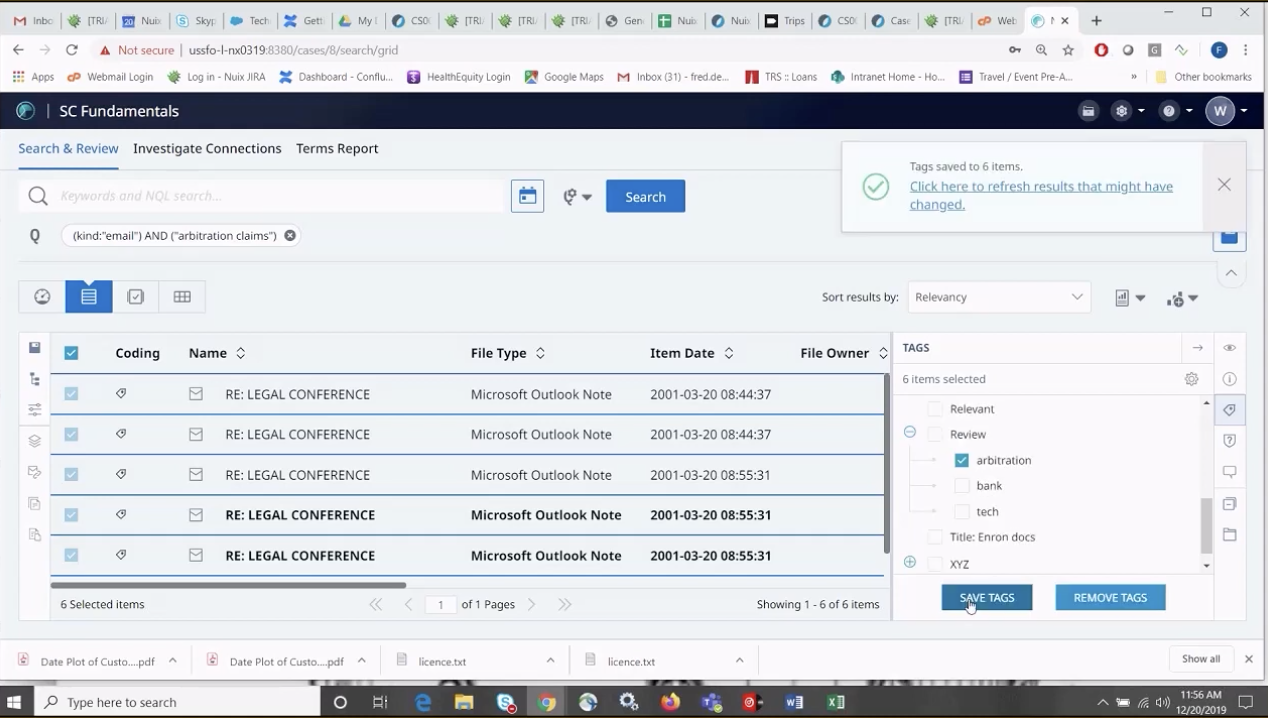Open the comments panel on the right

pos(1230,471)
